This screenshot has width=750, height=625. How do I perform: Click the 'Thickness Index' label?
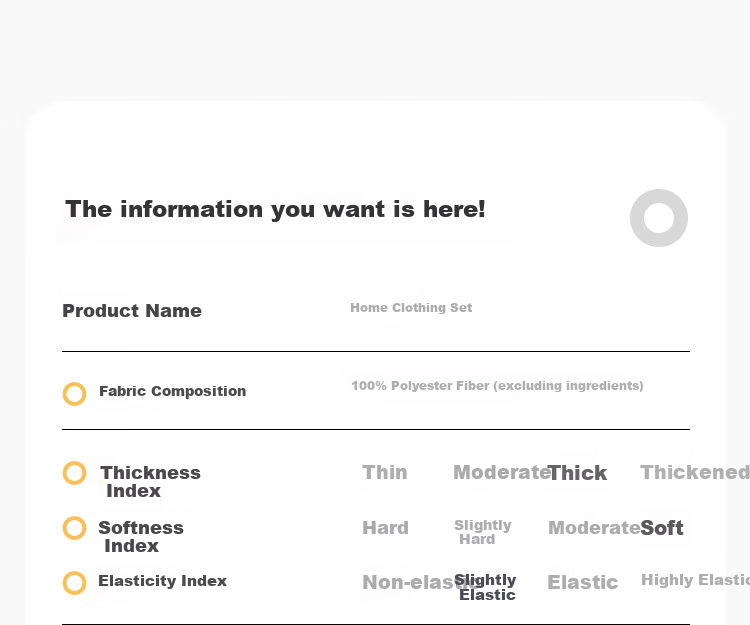150,482
